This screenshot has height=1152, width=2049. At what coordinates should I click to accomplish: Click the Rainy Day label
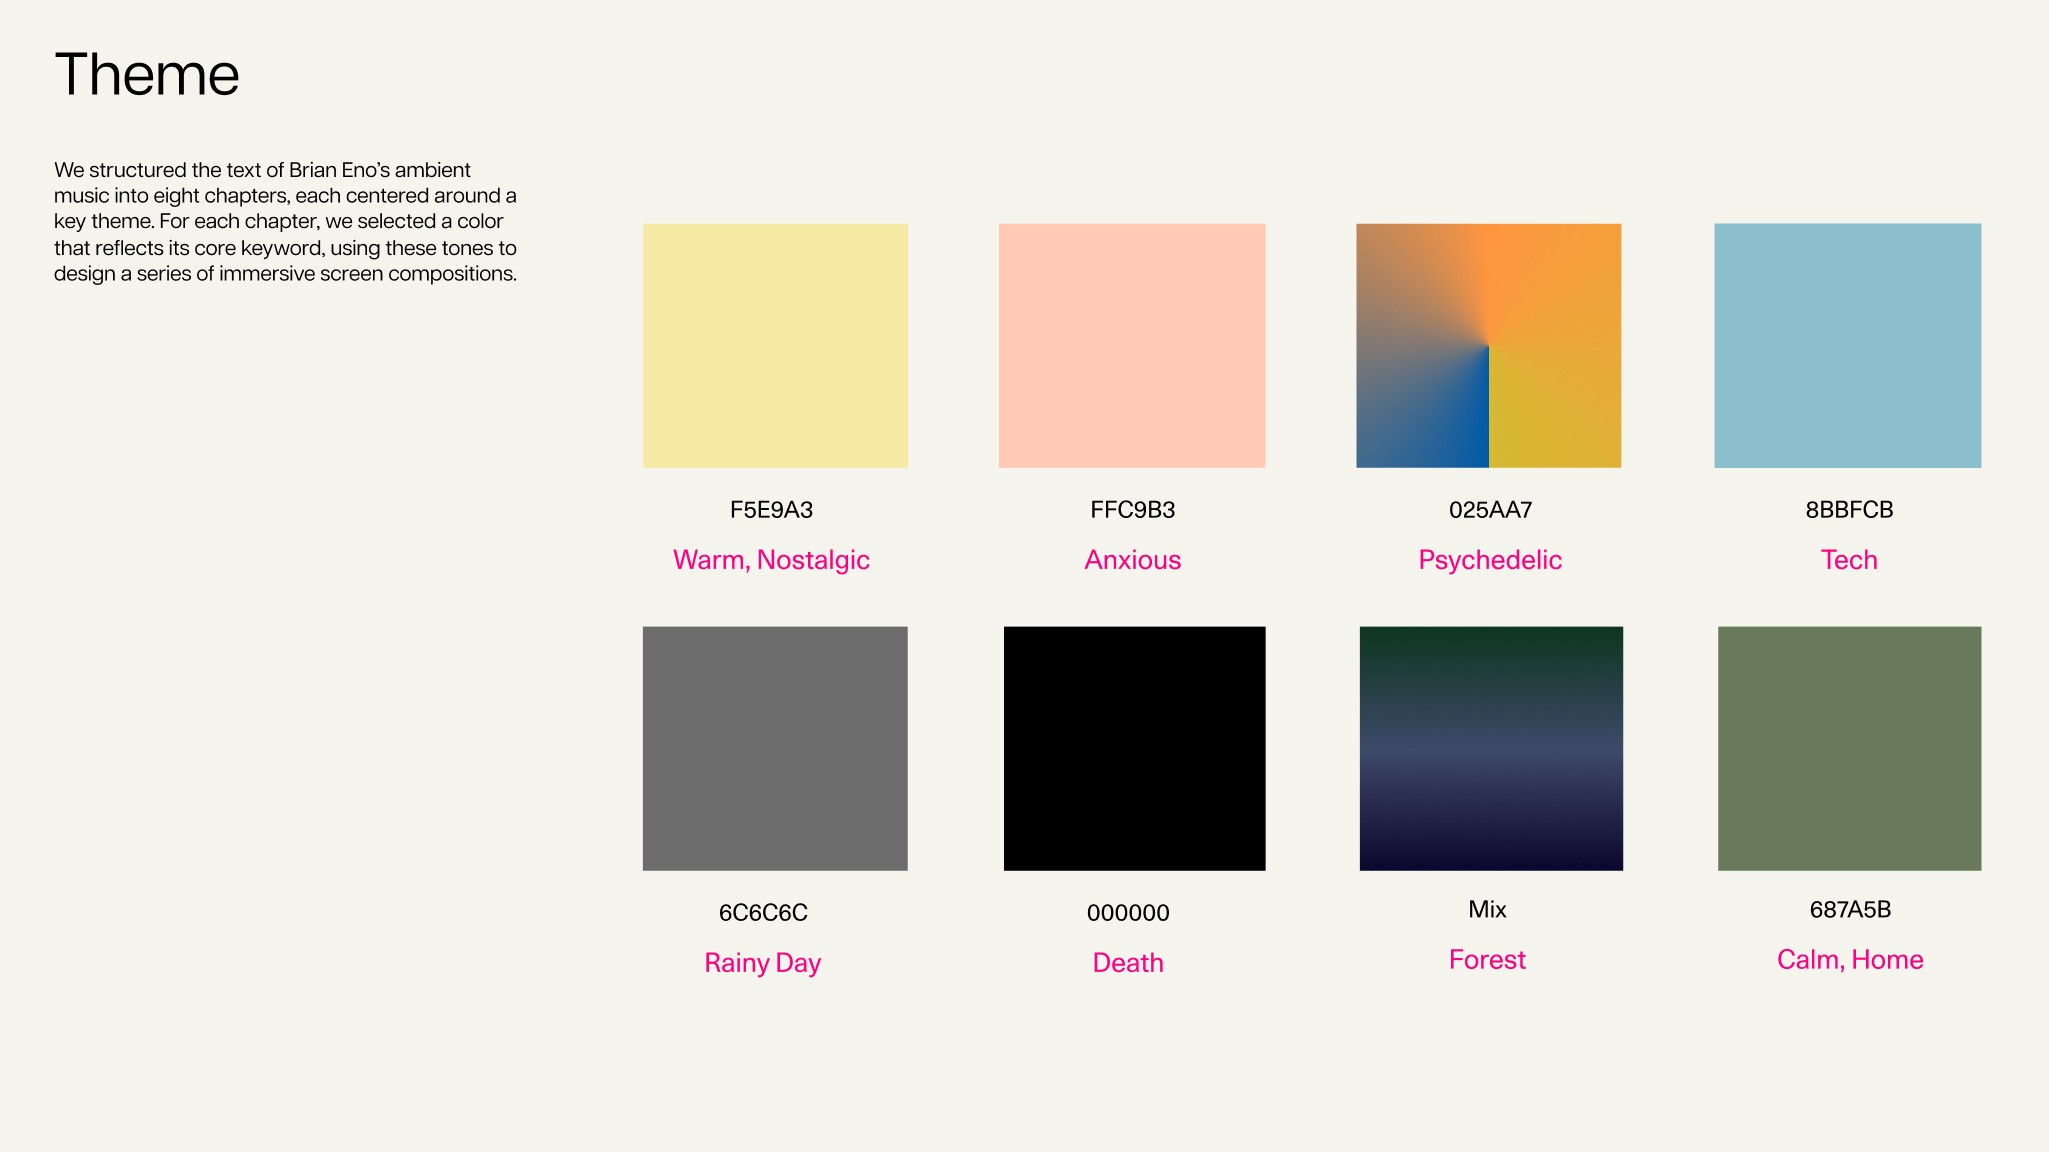[762, 963]
